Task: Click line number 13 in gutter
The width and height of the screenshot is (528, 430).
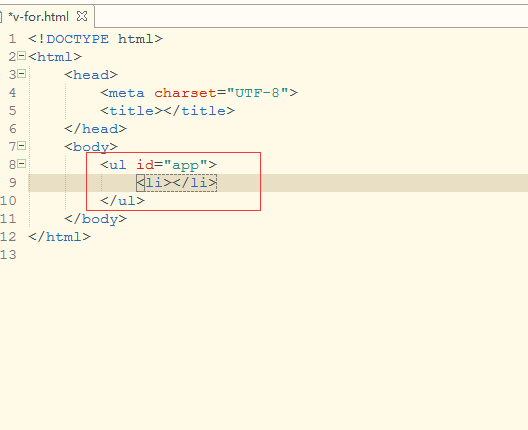Action: click(x=8, y=255)
